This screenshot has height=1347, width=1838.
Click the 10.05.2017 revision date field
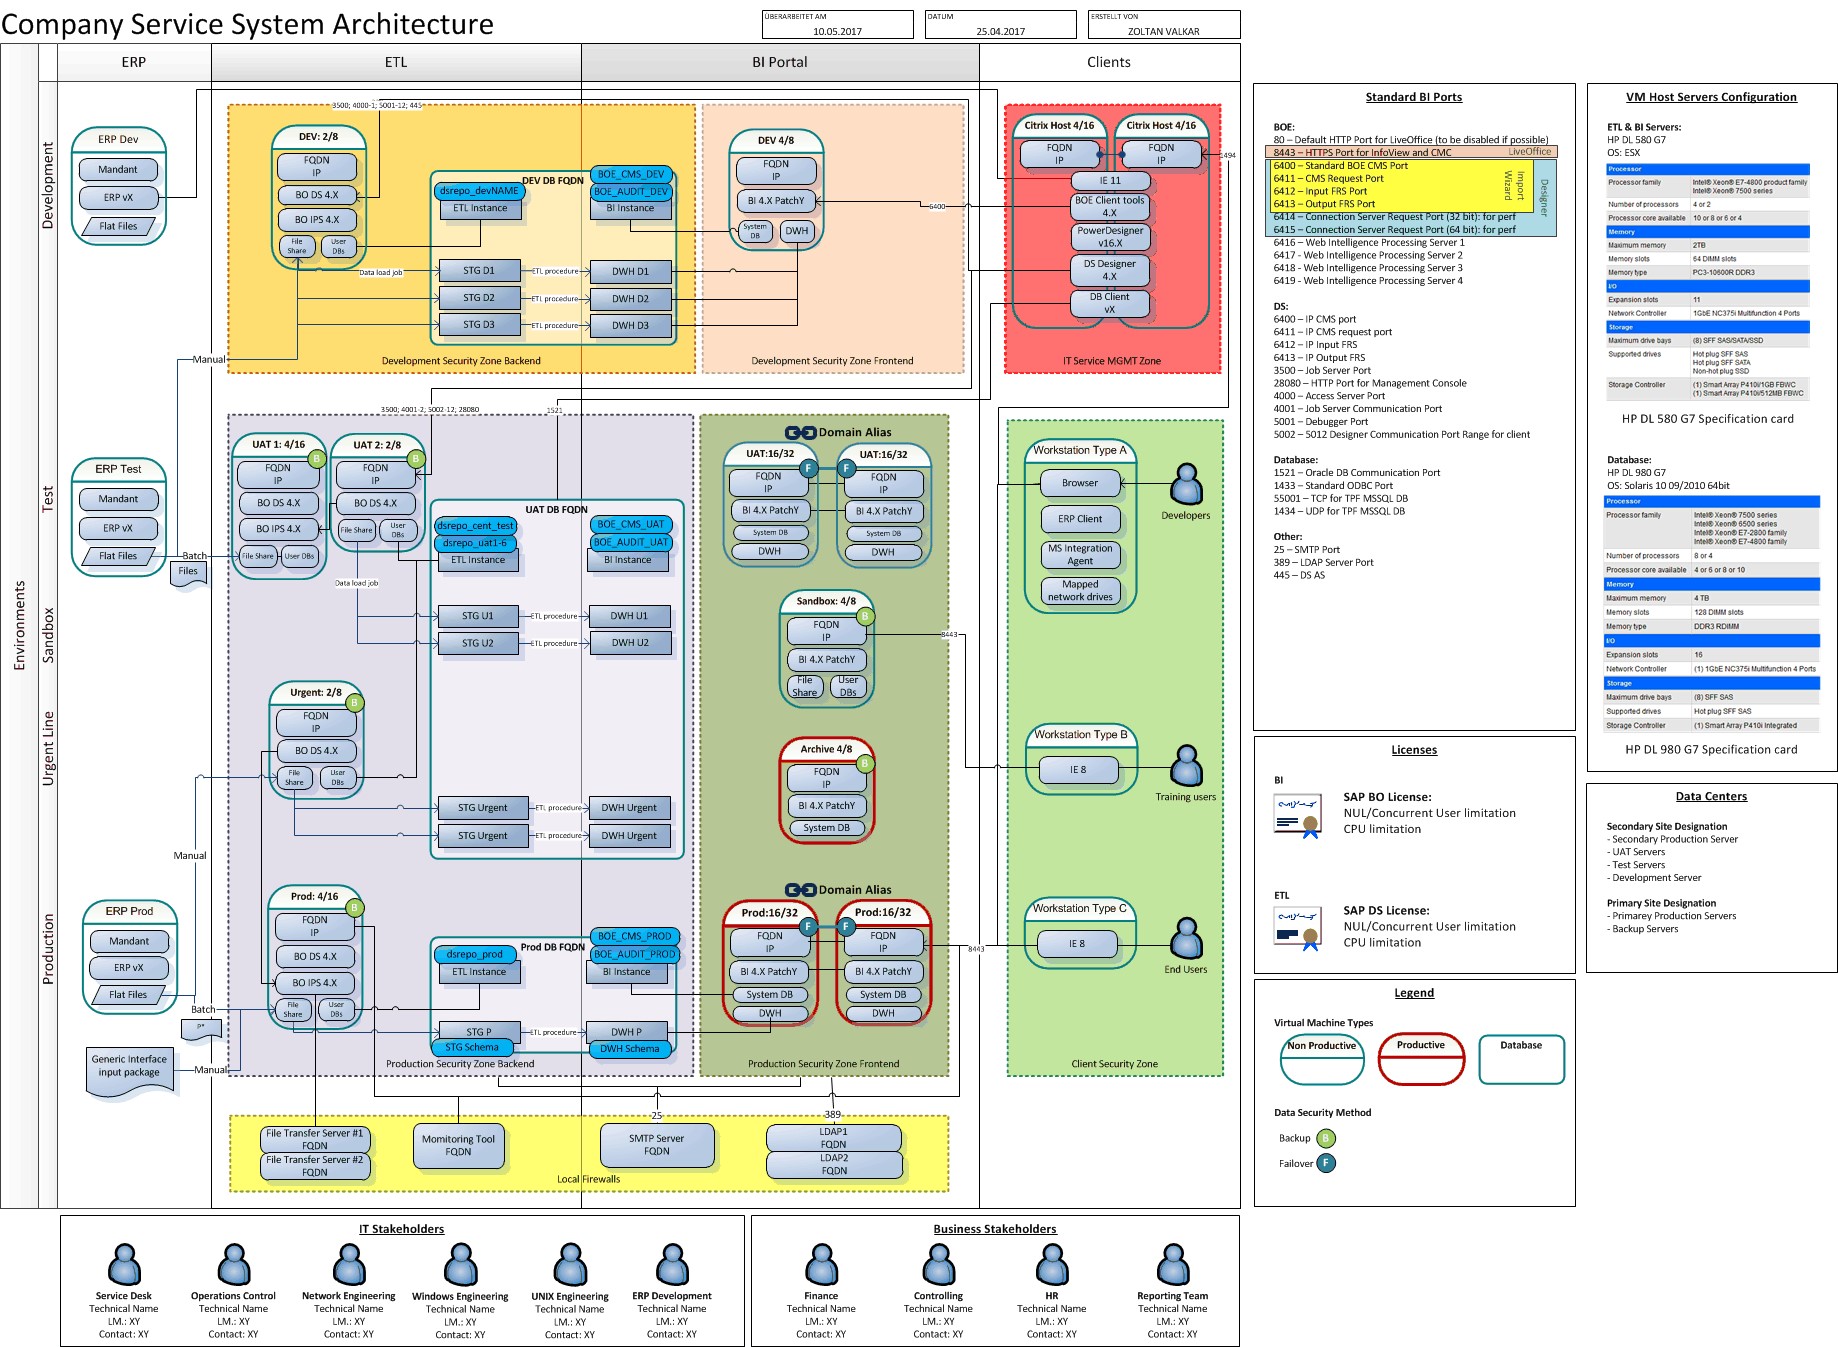(837, 25)
